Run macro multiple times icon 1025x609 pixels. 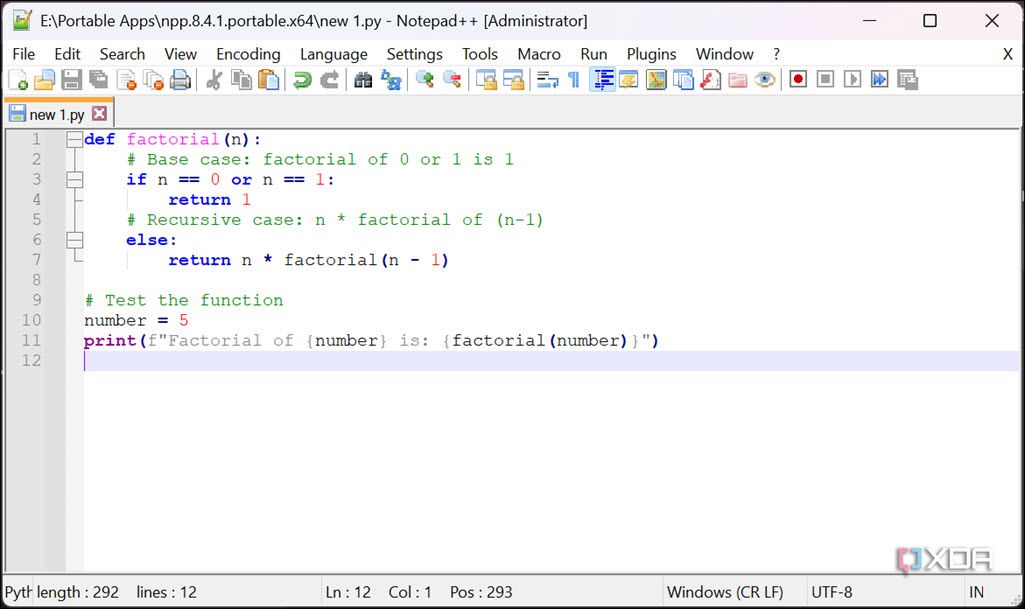click(x=880, y=80)
